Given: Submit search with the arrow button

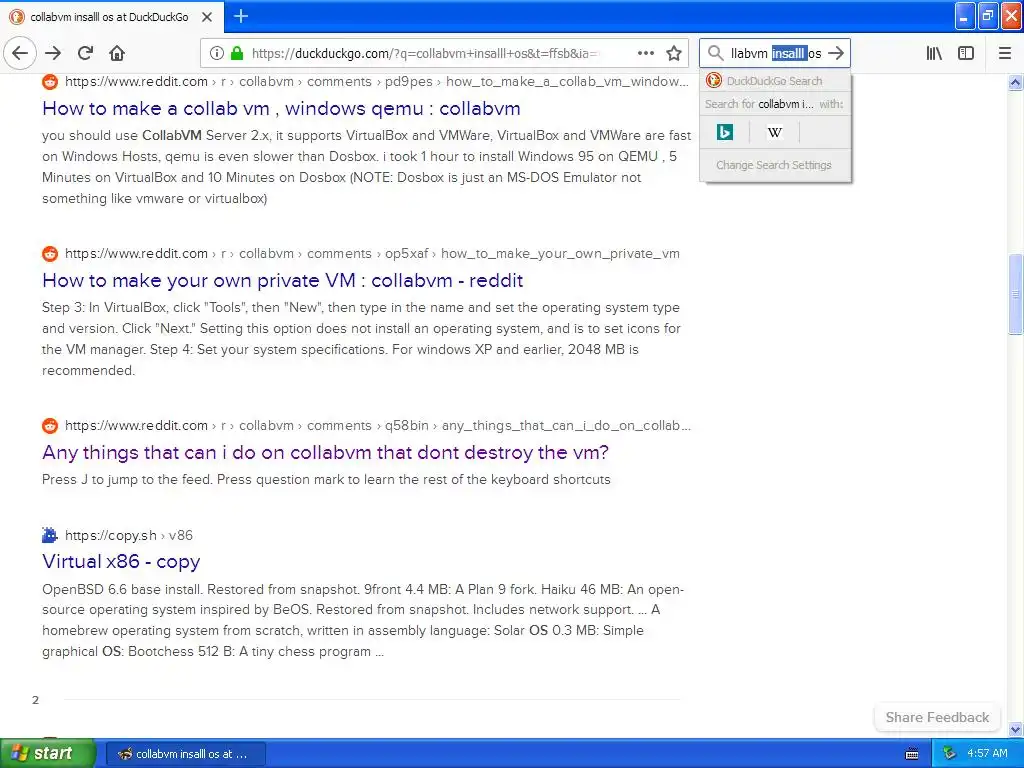Looking at the screenshot, I should [836, 54].
